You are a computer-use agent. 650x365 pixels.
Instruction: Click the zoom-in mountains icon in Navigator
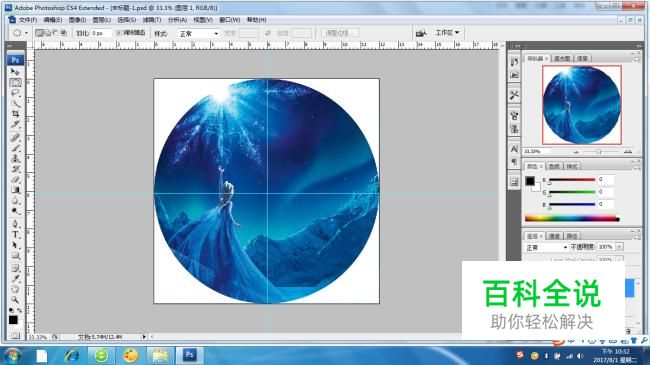(x=628, y=151)
